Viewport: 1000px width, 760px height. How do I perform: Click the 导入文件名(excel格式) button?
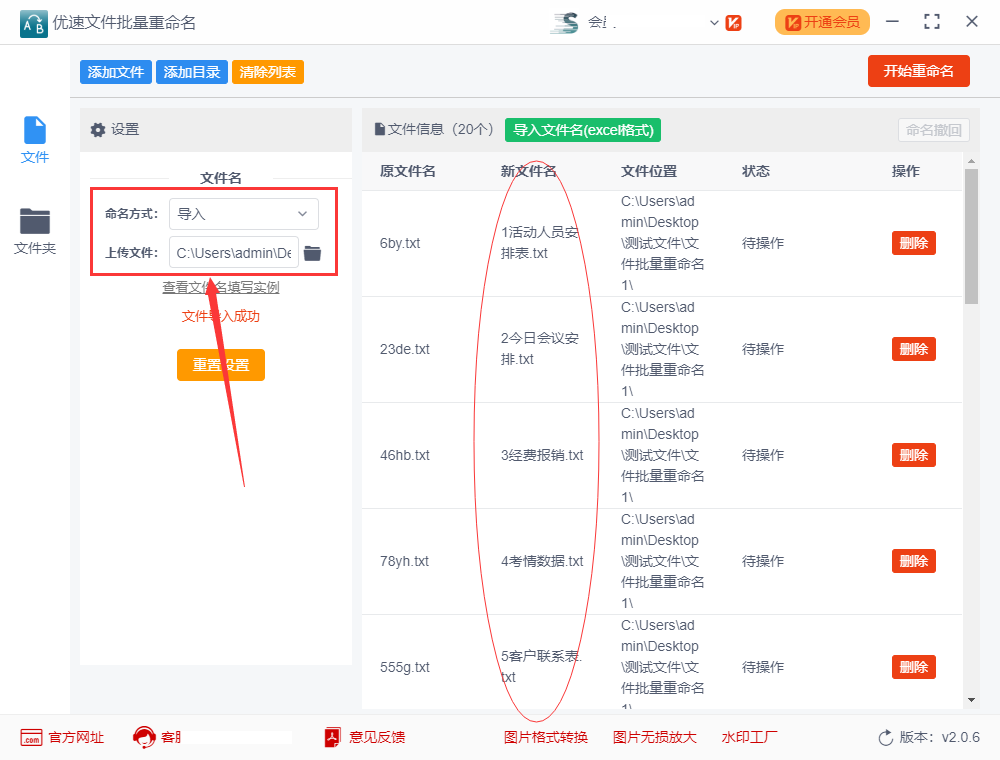[583, 130]
